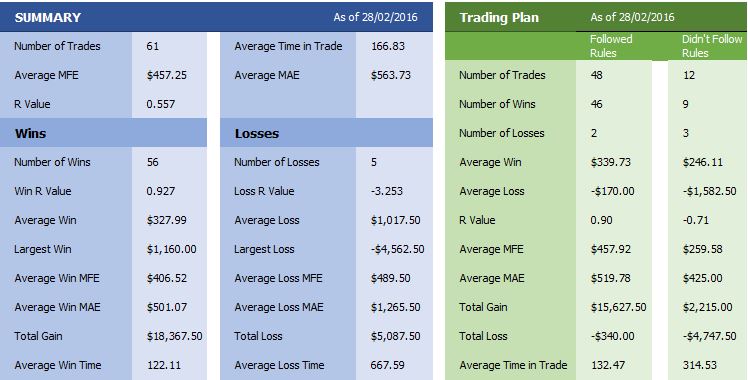
Task: Select the R Value cell 0.557
Action: [161, 104]
